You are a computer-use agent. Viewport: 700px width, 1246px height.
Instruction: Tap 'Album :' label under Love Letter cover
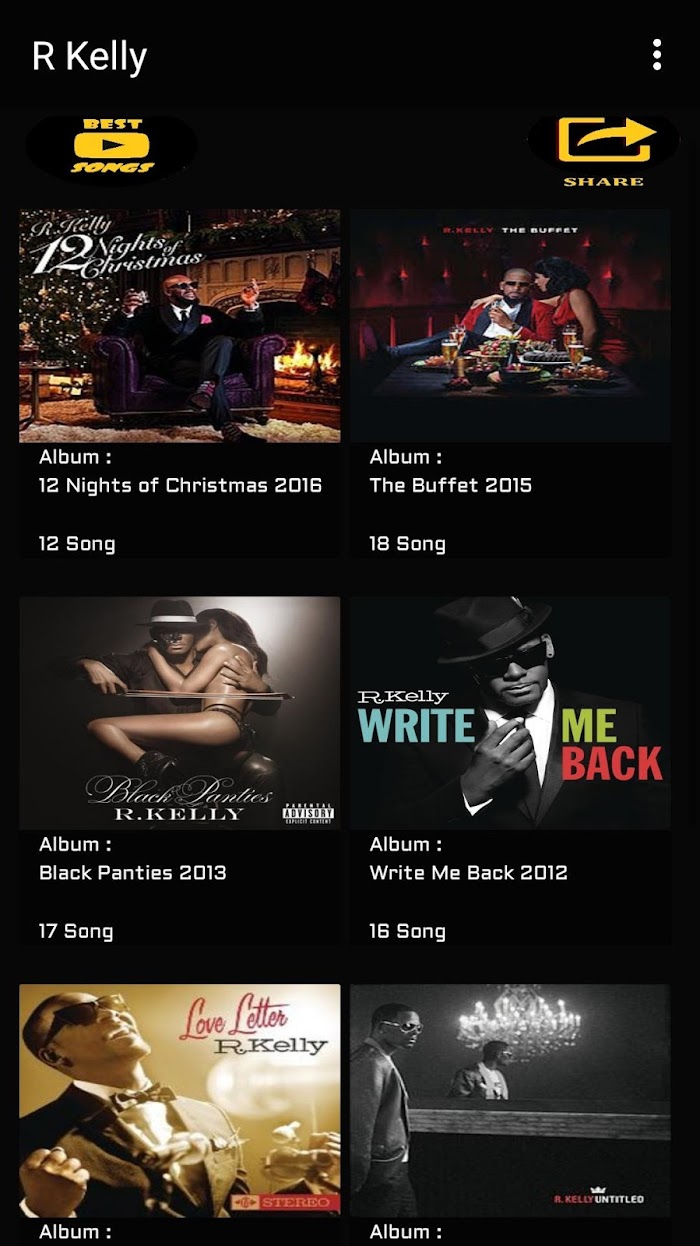click(75, 1232)
